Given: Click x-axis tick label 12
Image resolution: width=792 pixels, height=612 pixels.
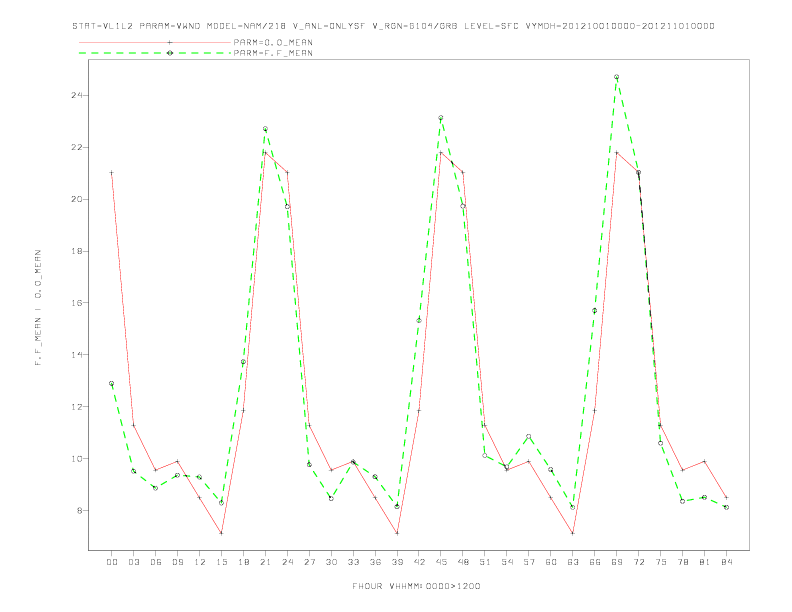Looking at the screenshot, I should pyautogui.click(x=200, y=562).
